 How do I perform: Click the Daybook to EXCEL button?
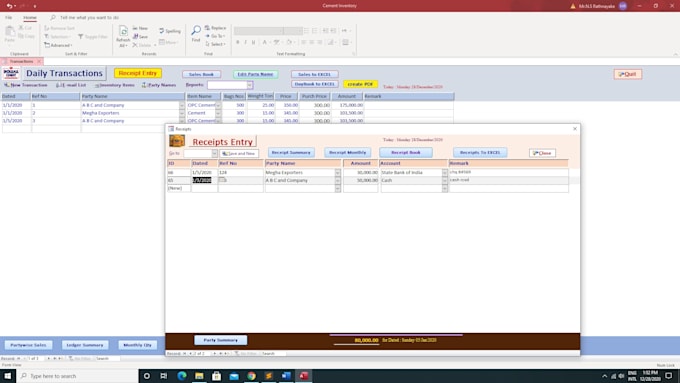coord(314,84)
